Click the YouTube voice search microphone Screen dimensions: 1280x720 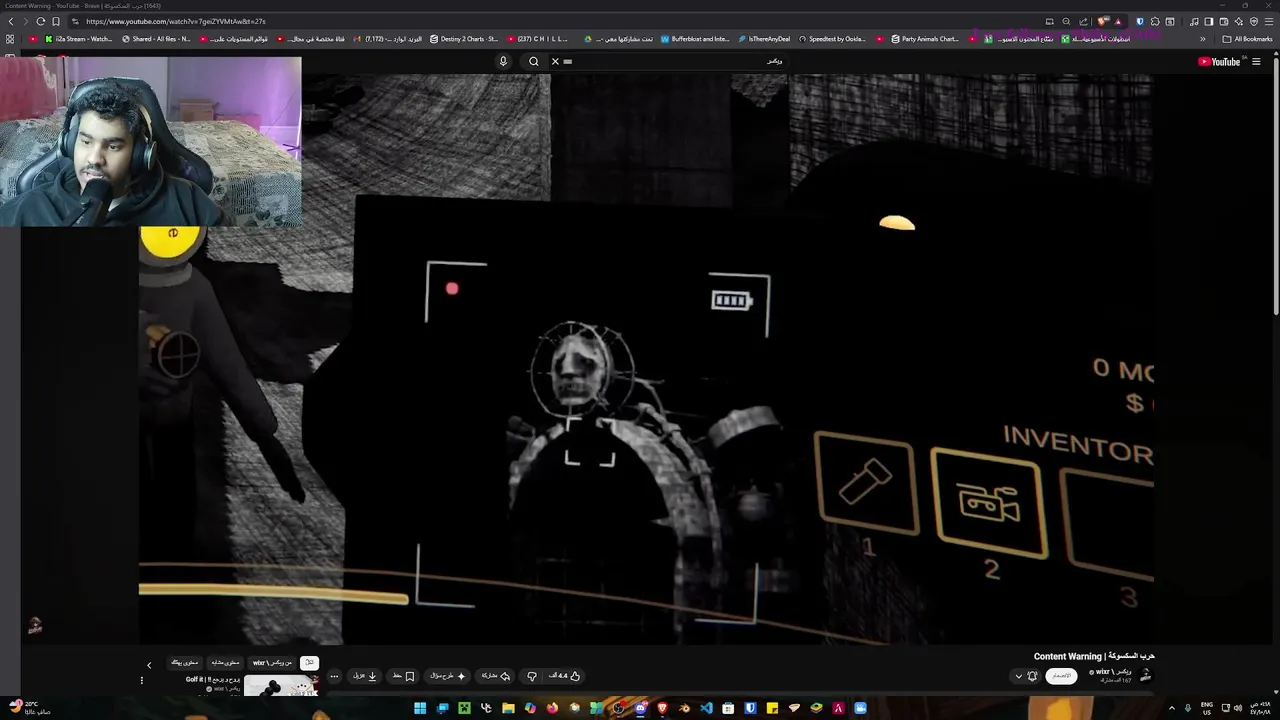tap(503, 61)
